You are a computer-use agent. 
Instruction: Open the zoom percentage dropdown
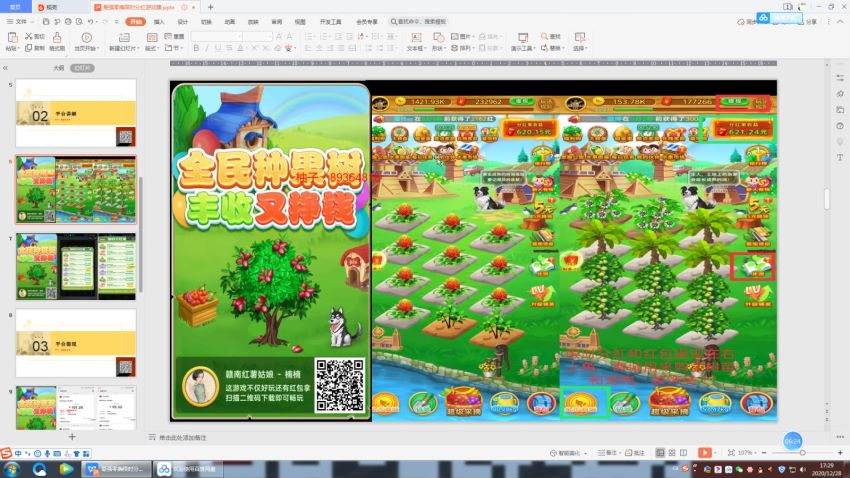pos(746,453)
